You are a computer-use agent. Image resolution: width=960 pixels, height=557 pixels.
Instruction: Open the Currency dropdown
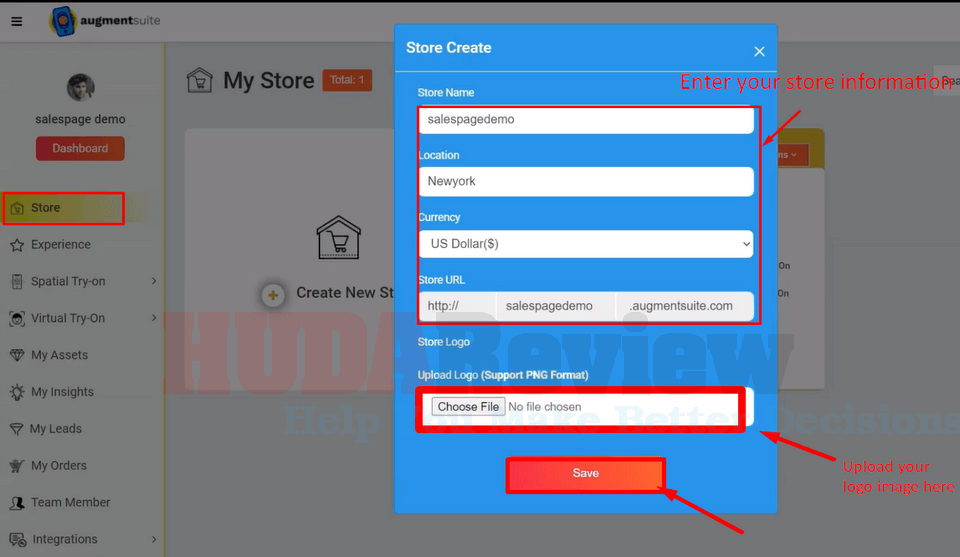(586, 244)
